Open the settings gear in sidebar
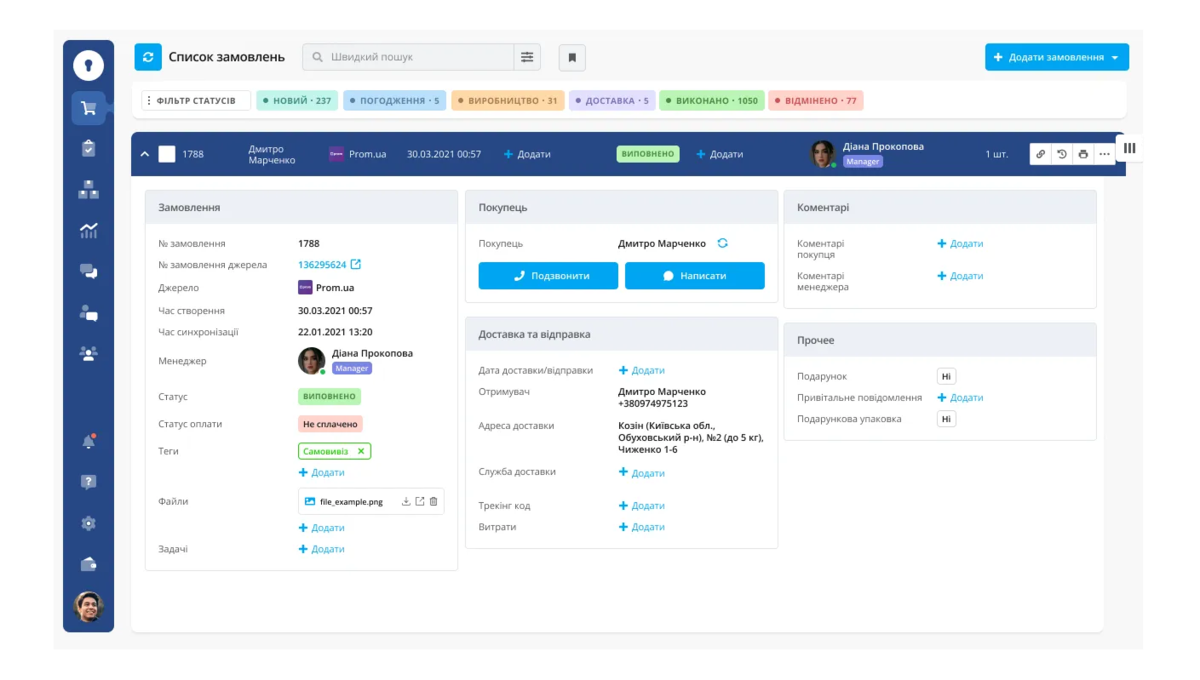 tap(89, 523)
